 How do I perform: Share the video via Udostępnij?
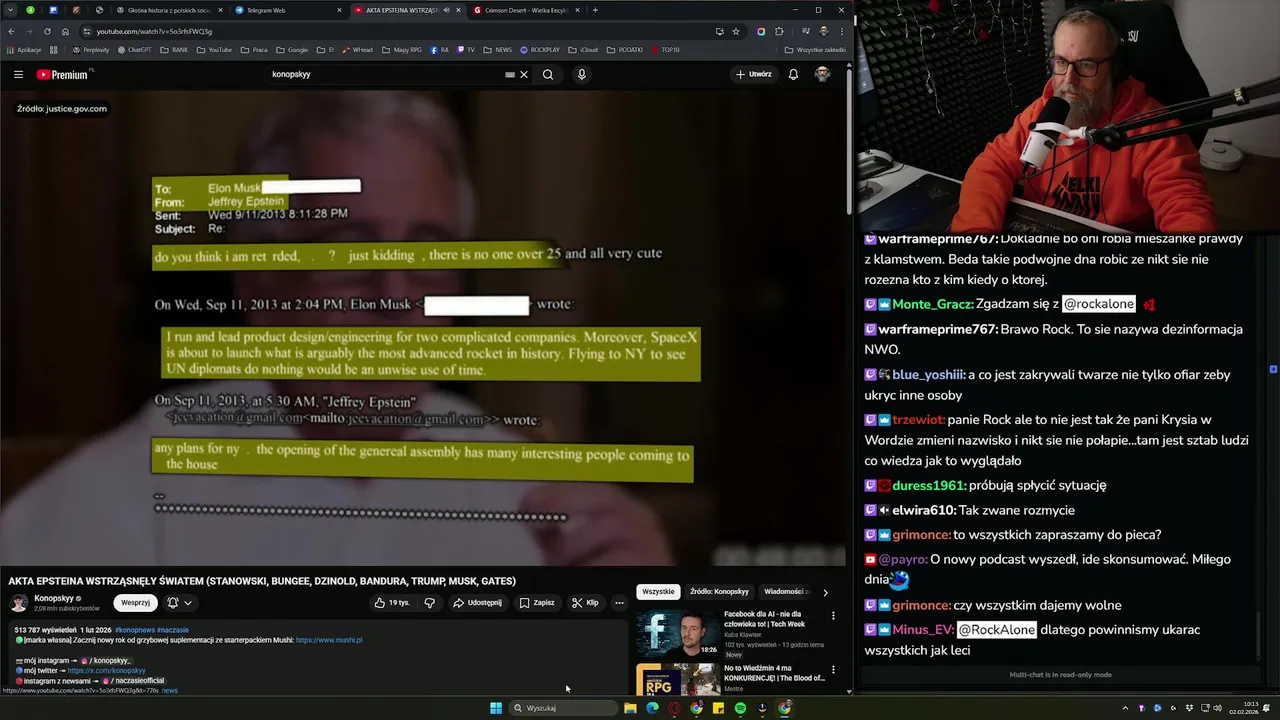click(478, 603)
